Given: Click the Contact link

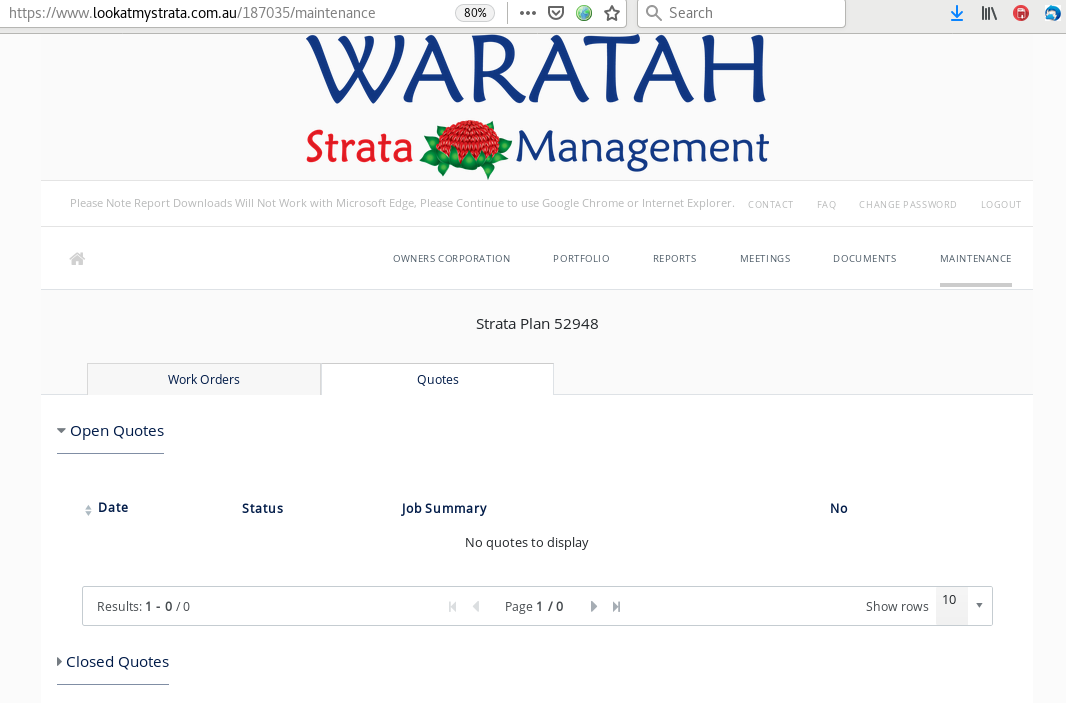Looking at the screenshot, I should [x=770, y=204].
